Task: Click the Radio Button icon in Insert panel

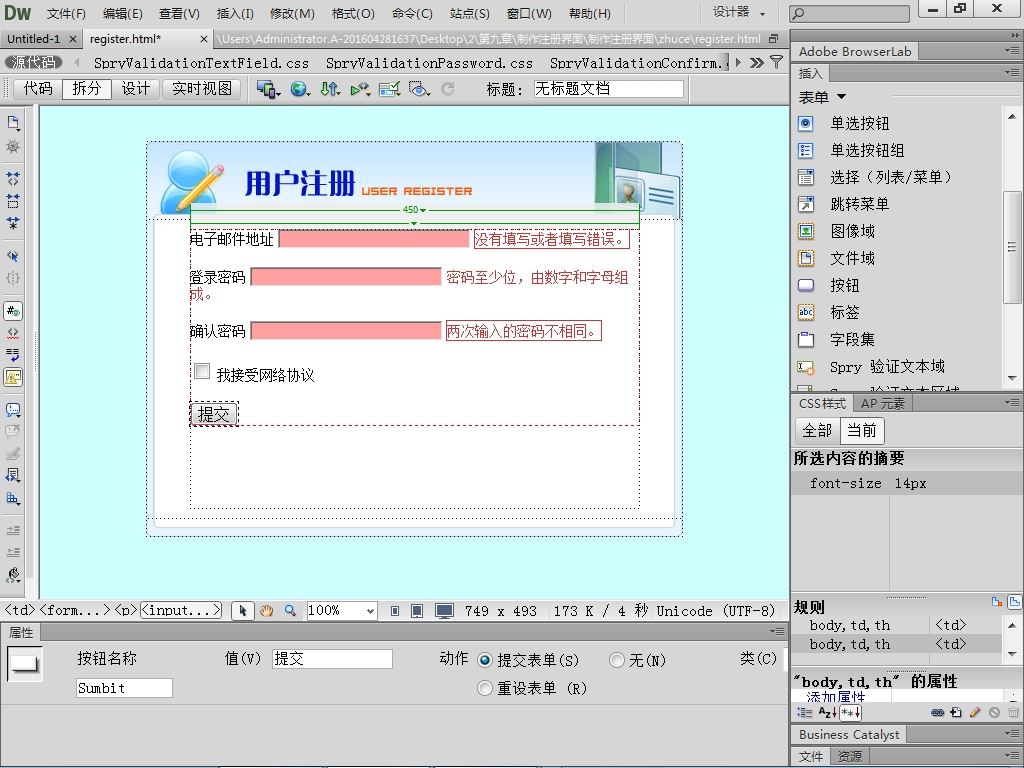Action: point(806,123)
